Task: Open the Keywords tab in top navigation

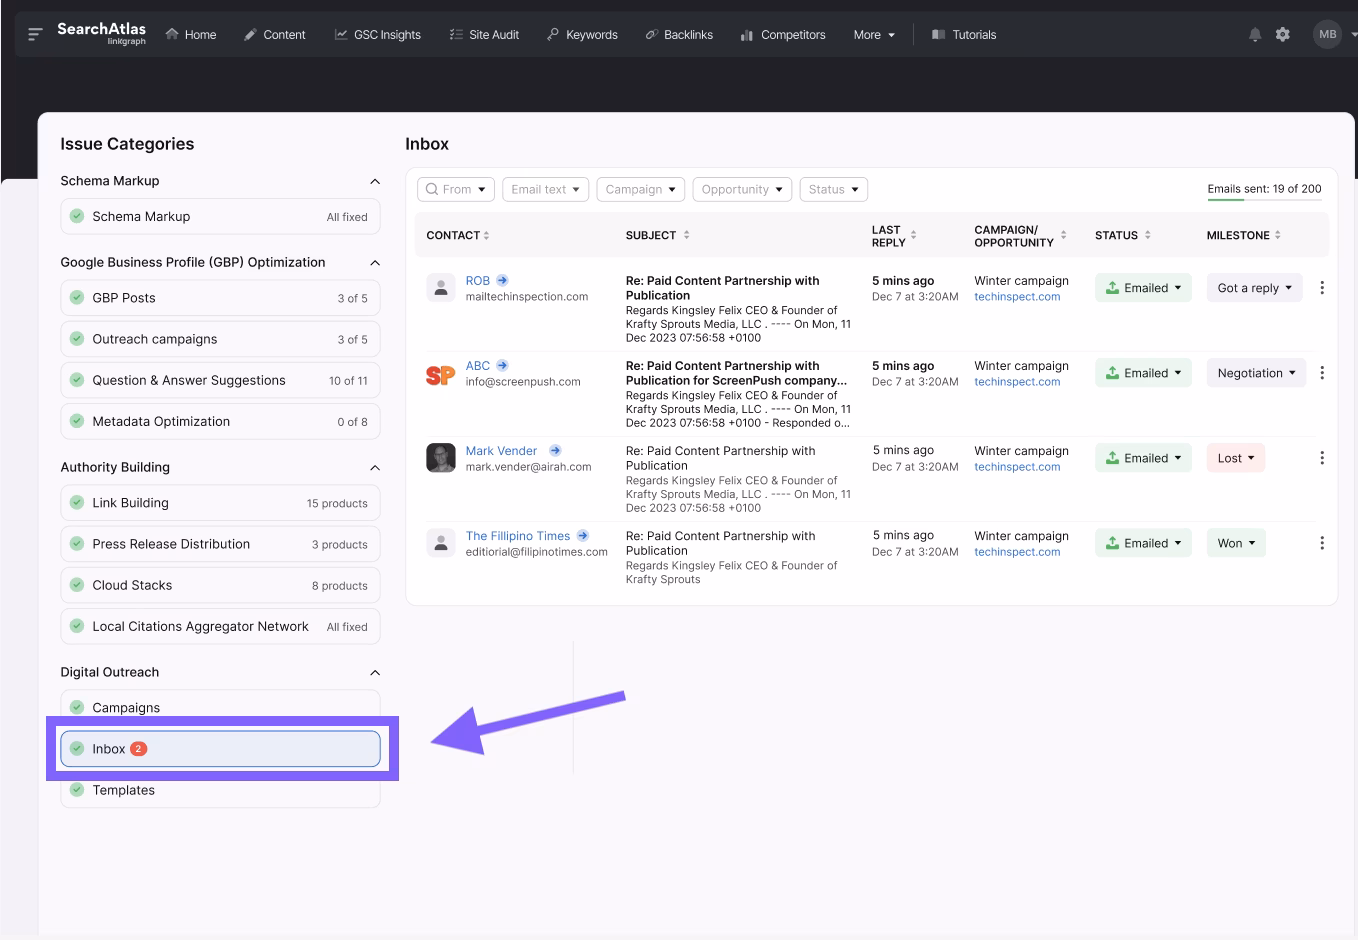Action: coord(582,35)
